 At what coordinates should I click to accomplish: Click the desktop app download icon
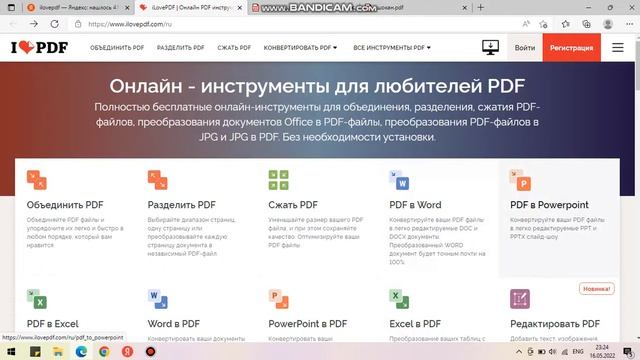click(490, 47)
